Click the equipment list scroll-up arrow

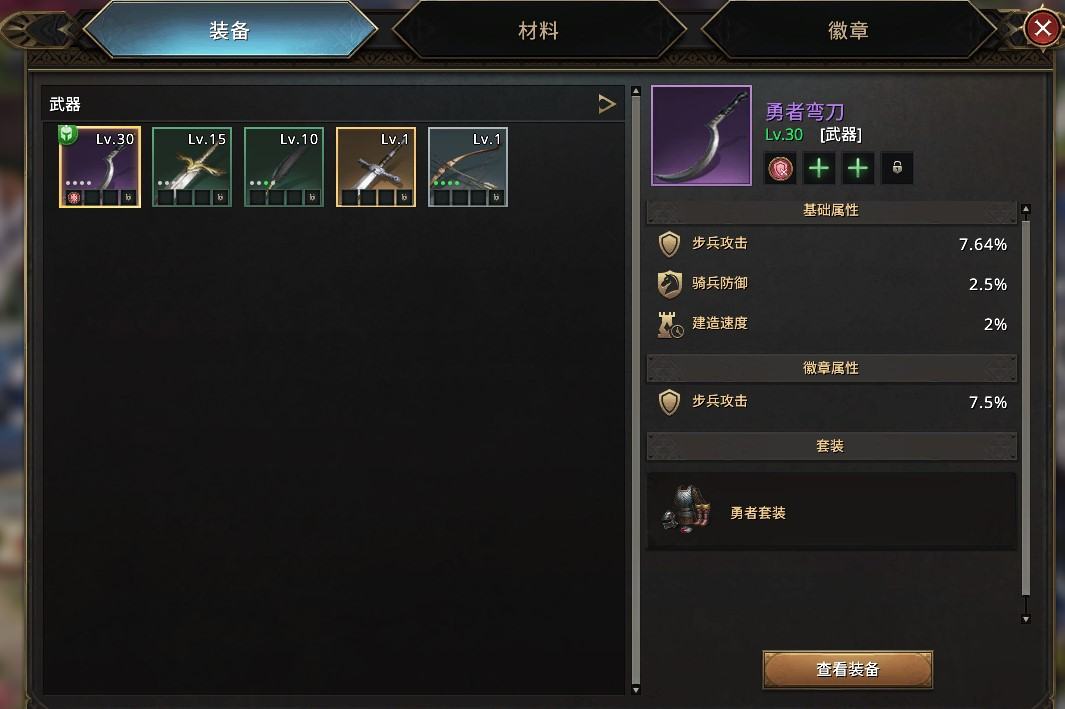636,91
